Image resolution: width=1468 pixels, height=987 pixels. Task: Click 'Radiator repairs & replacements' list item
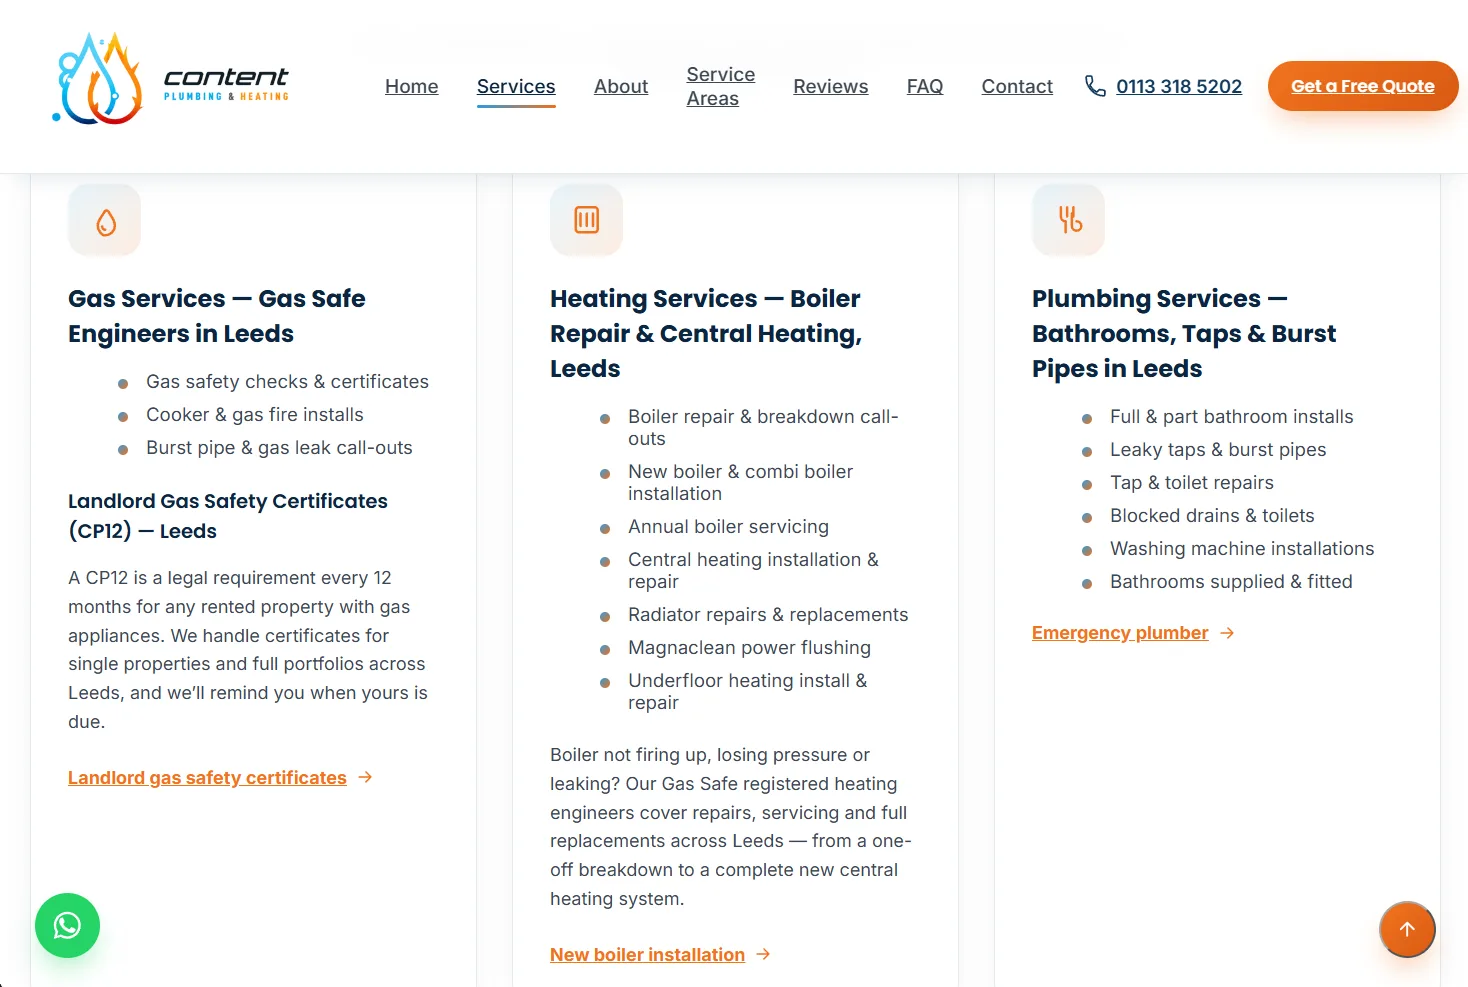coord(768,615)
